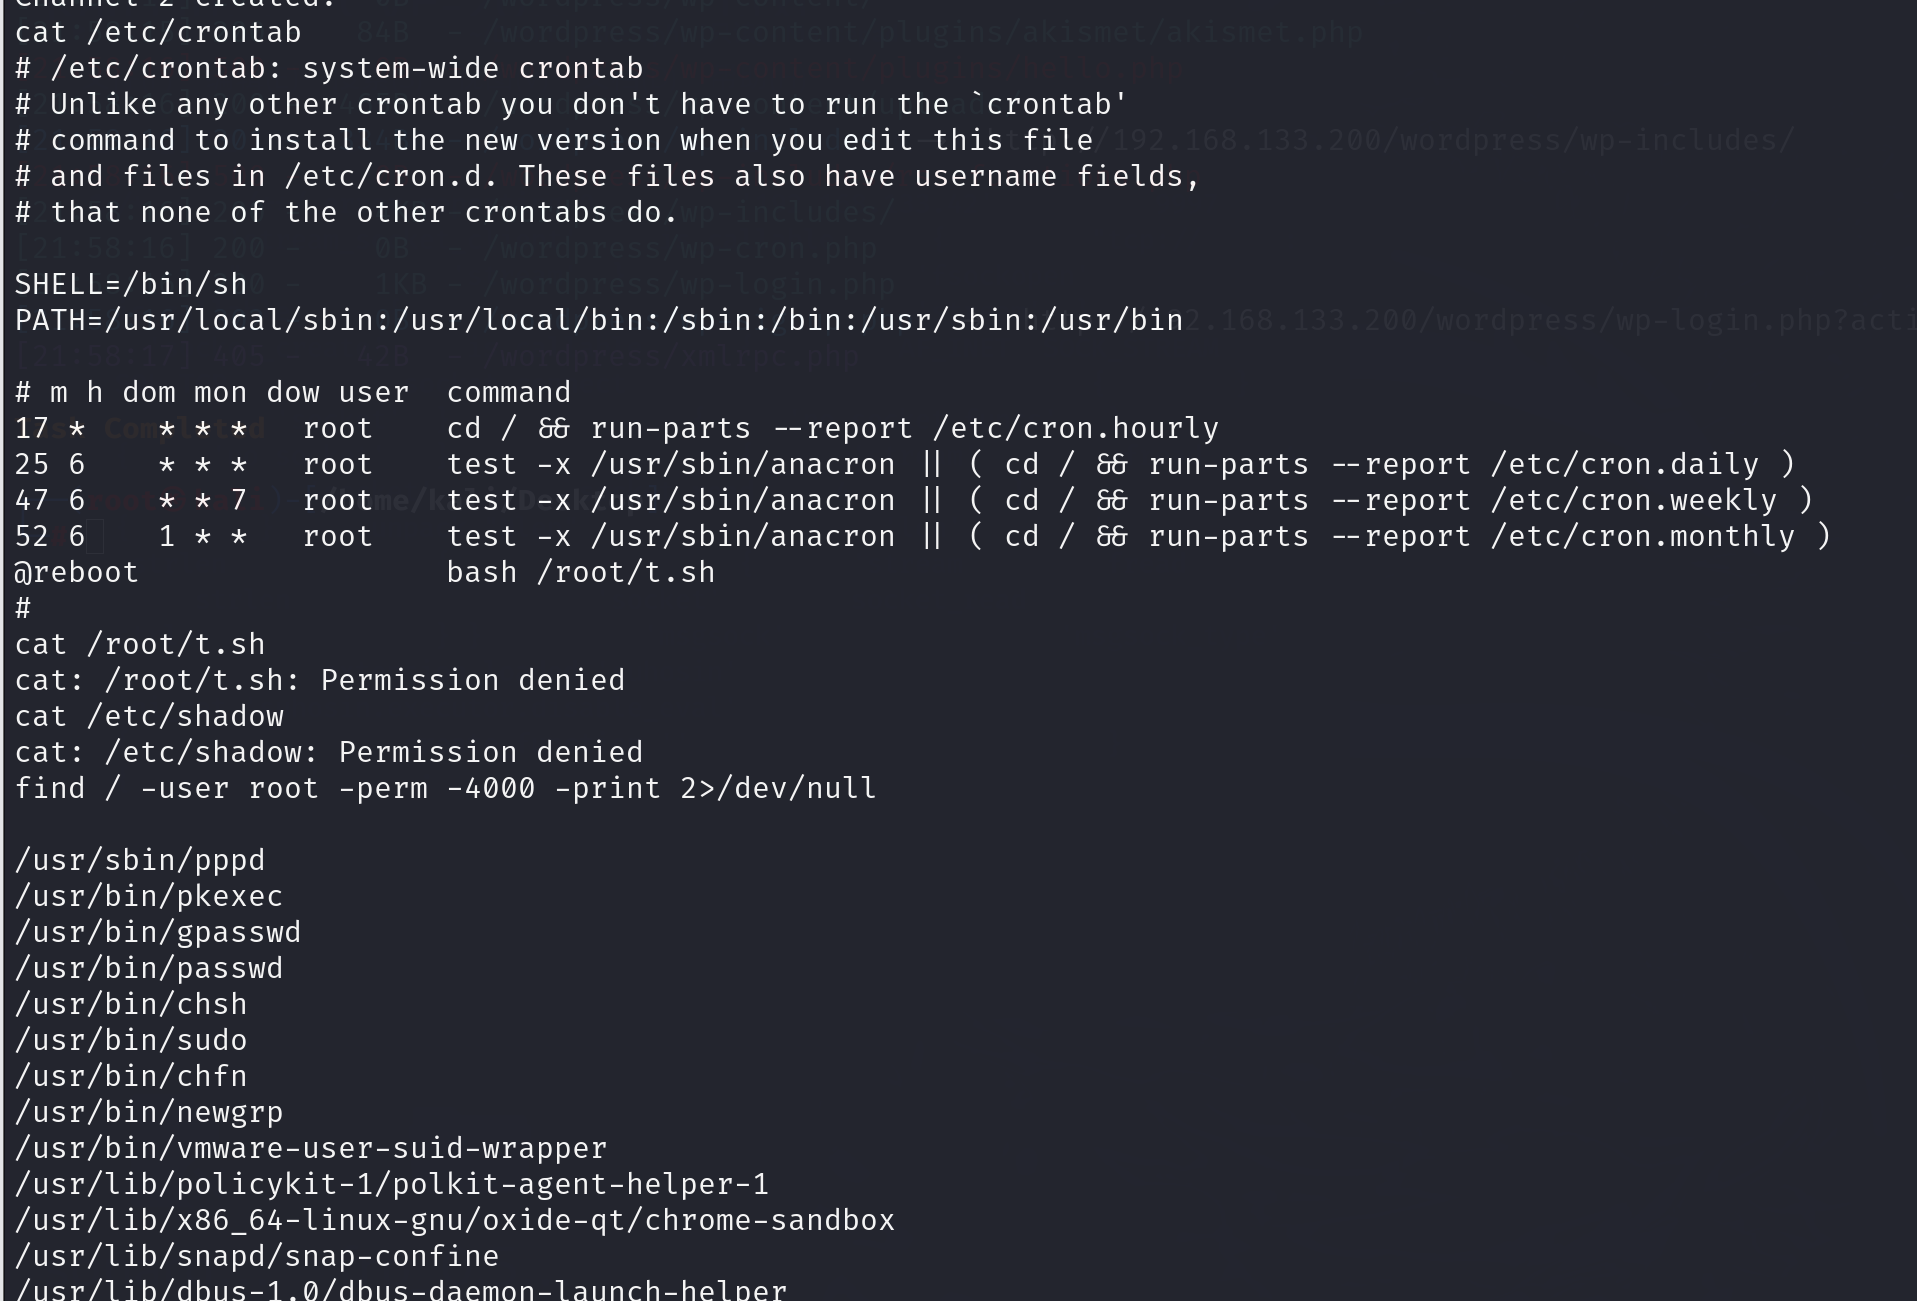Viewport: 1917px width, 1301px height.
Task: Click the /usr/bin/newgrp result line
Action: click(x=149, y=1112)
